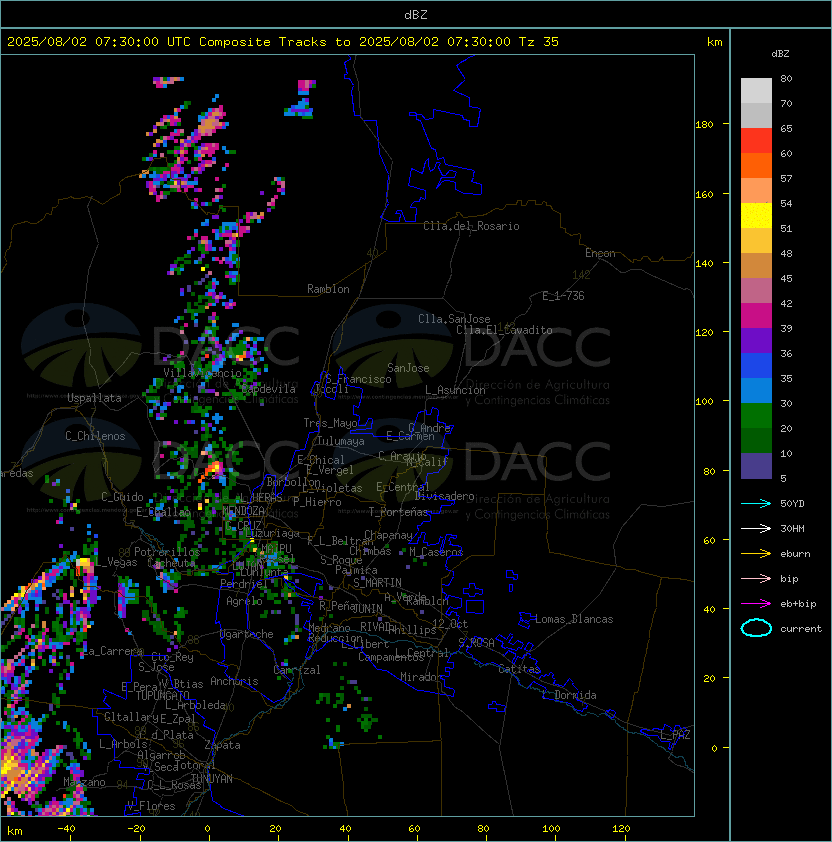Click the 'Uspallata' map label
Screen dimensions: 832x842
[94, 398]
